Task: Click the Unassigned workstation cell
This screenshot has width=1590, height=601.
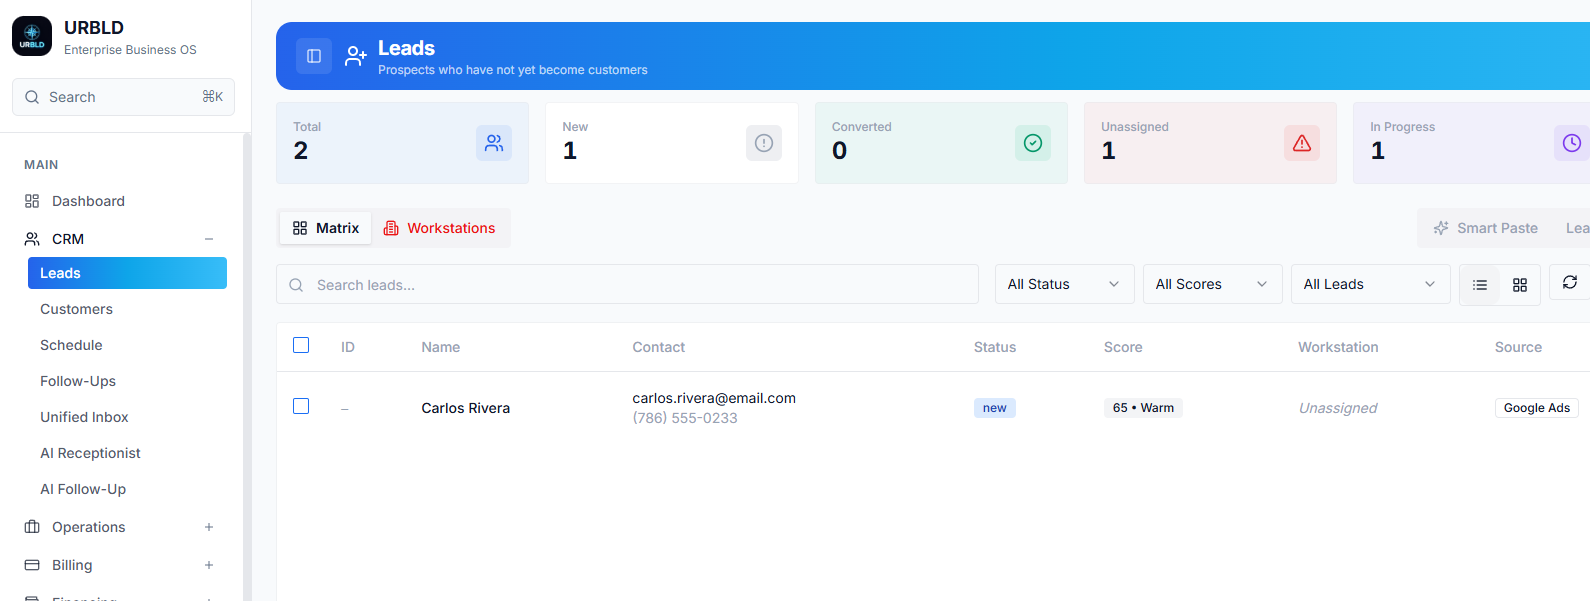Action: (1338, 408)
